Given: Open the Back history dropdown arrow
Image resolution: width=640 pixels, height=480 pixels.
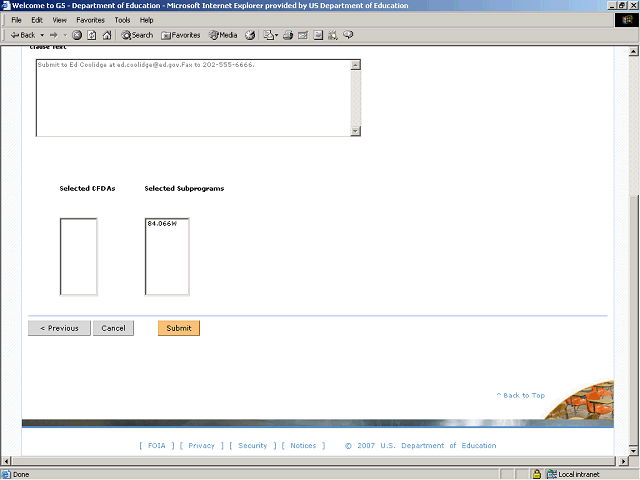Looking at the screenshot, I should (42, 35).
